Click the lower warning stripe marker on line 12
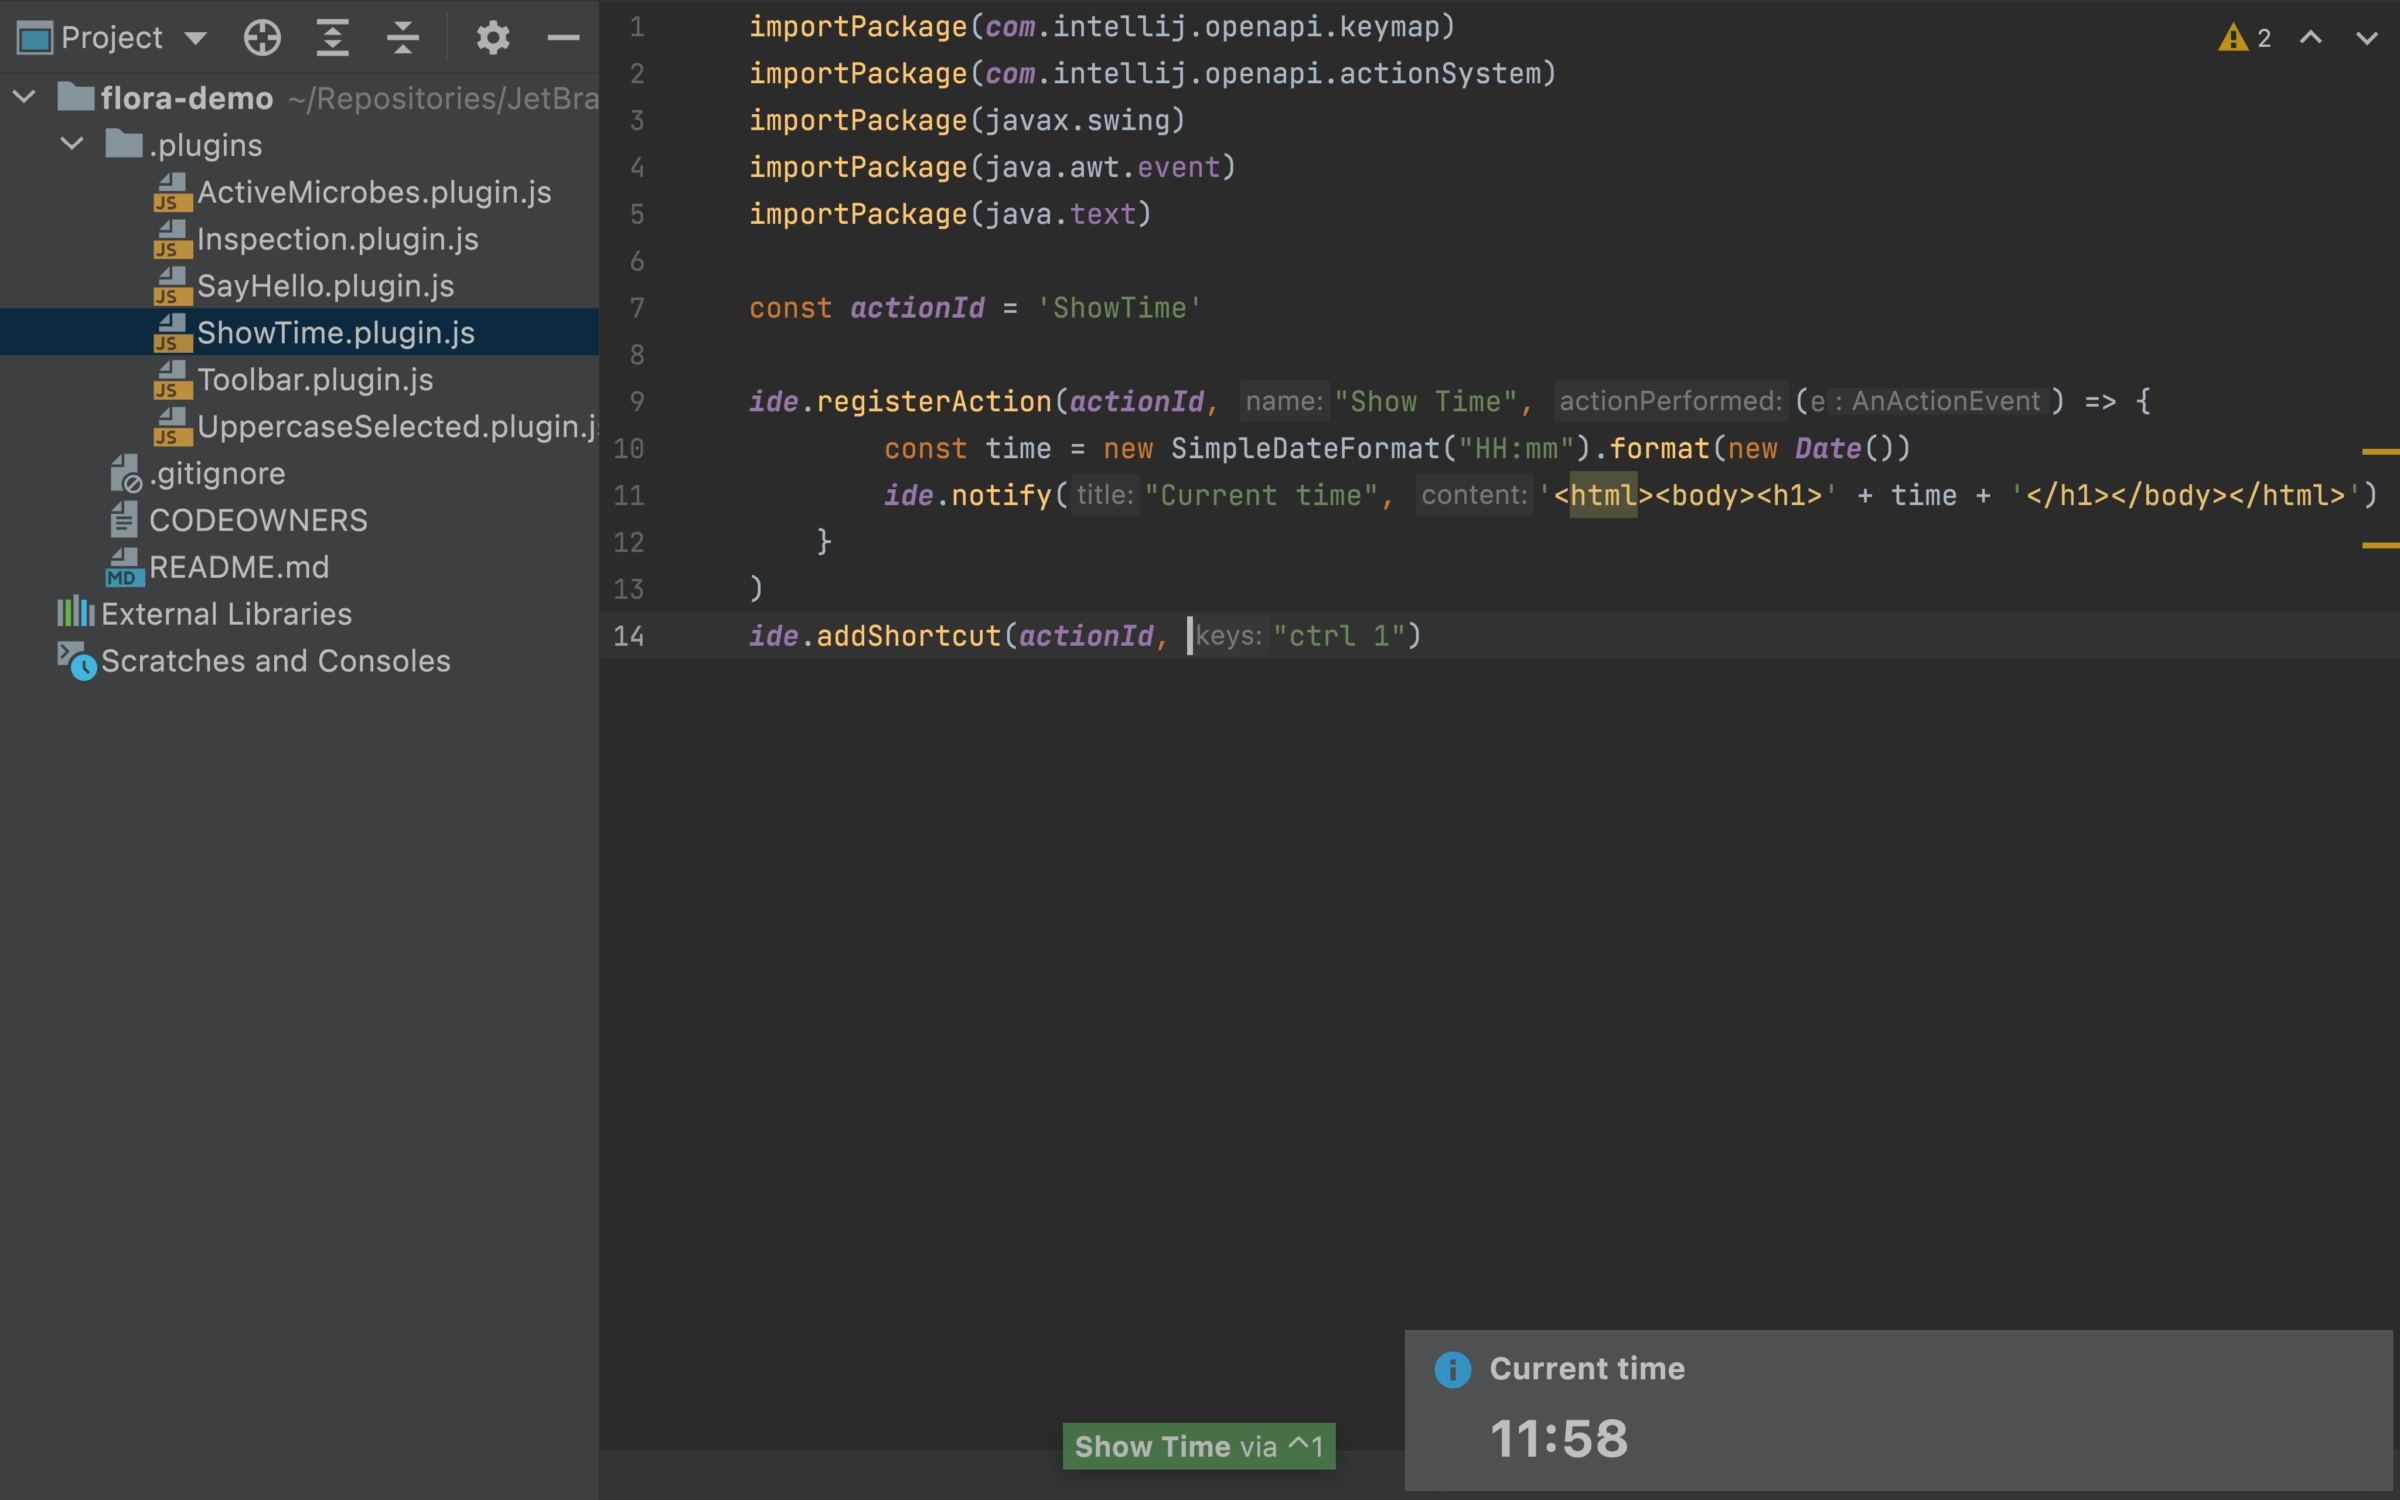This screenshot has width=2400, height=1500. tap(2381, 546)
